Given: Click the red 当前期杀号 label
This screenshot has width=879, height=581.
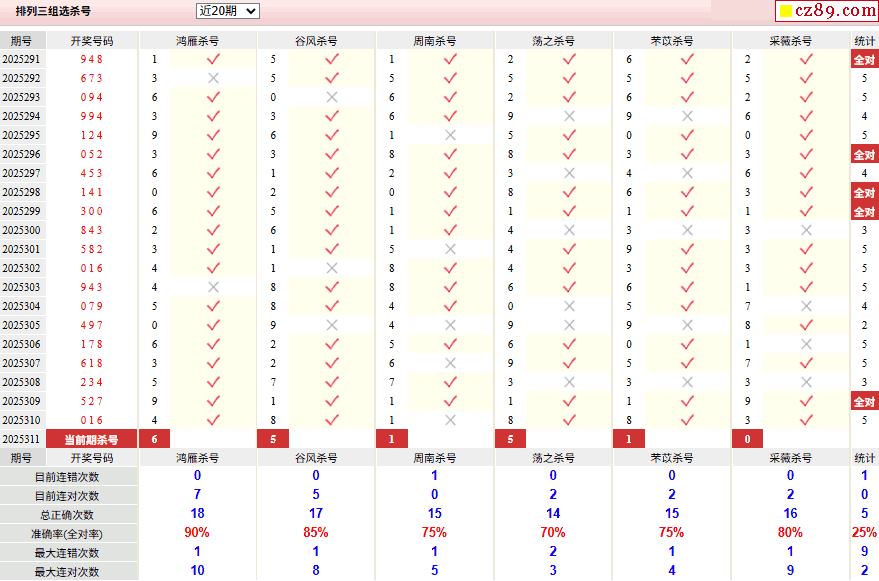Looking at the screenshot, I should [91, 439].
